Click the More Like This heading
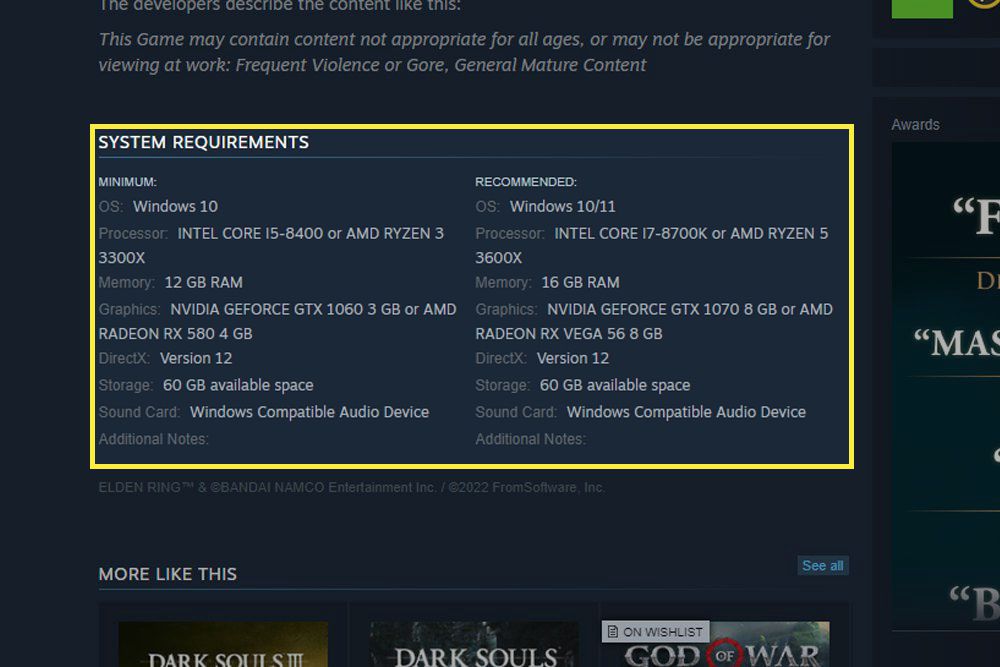The height and width of the screenshot is (667, 1000). [168, 574]
